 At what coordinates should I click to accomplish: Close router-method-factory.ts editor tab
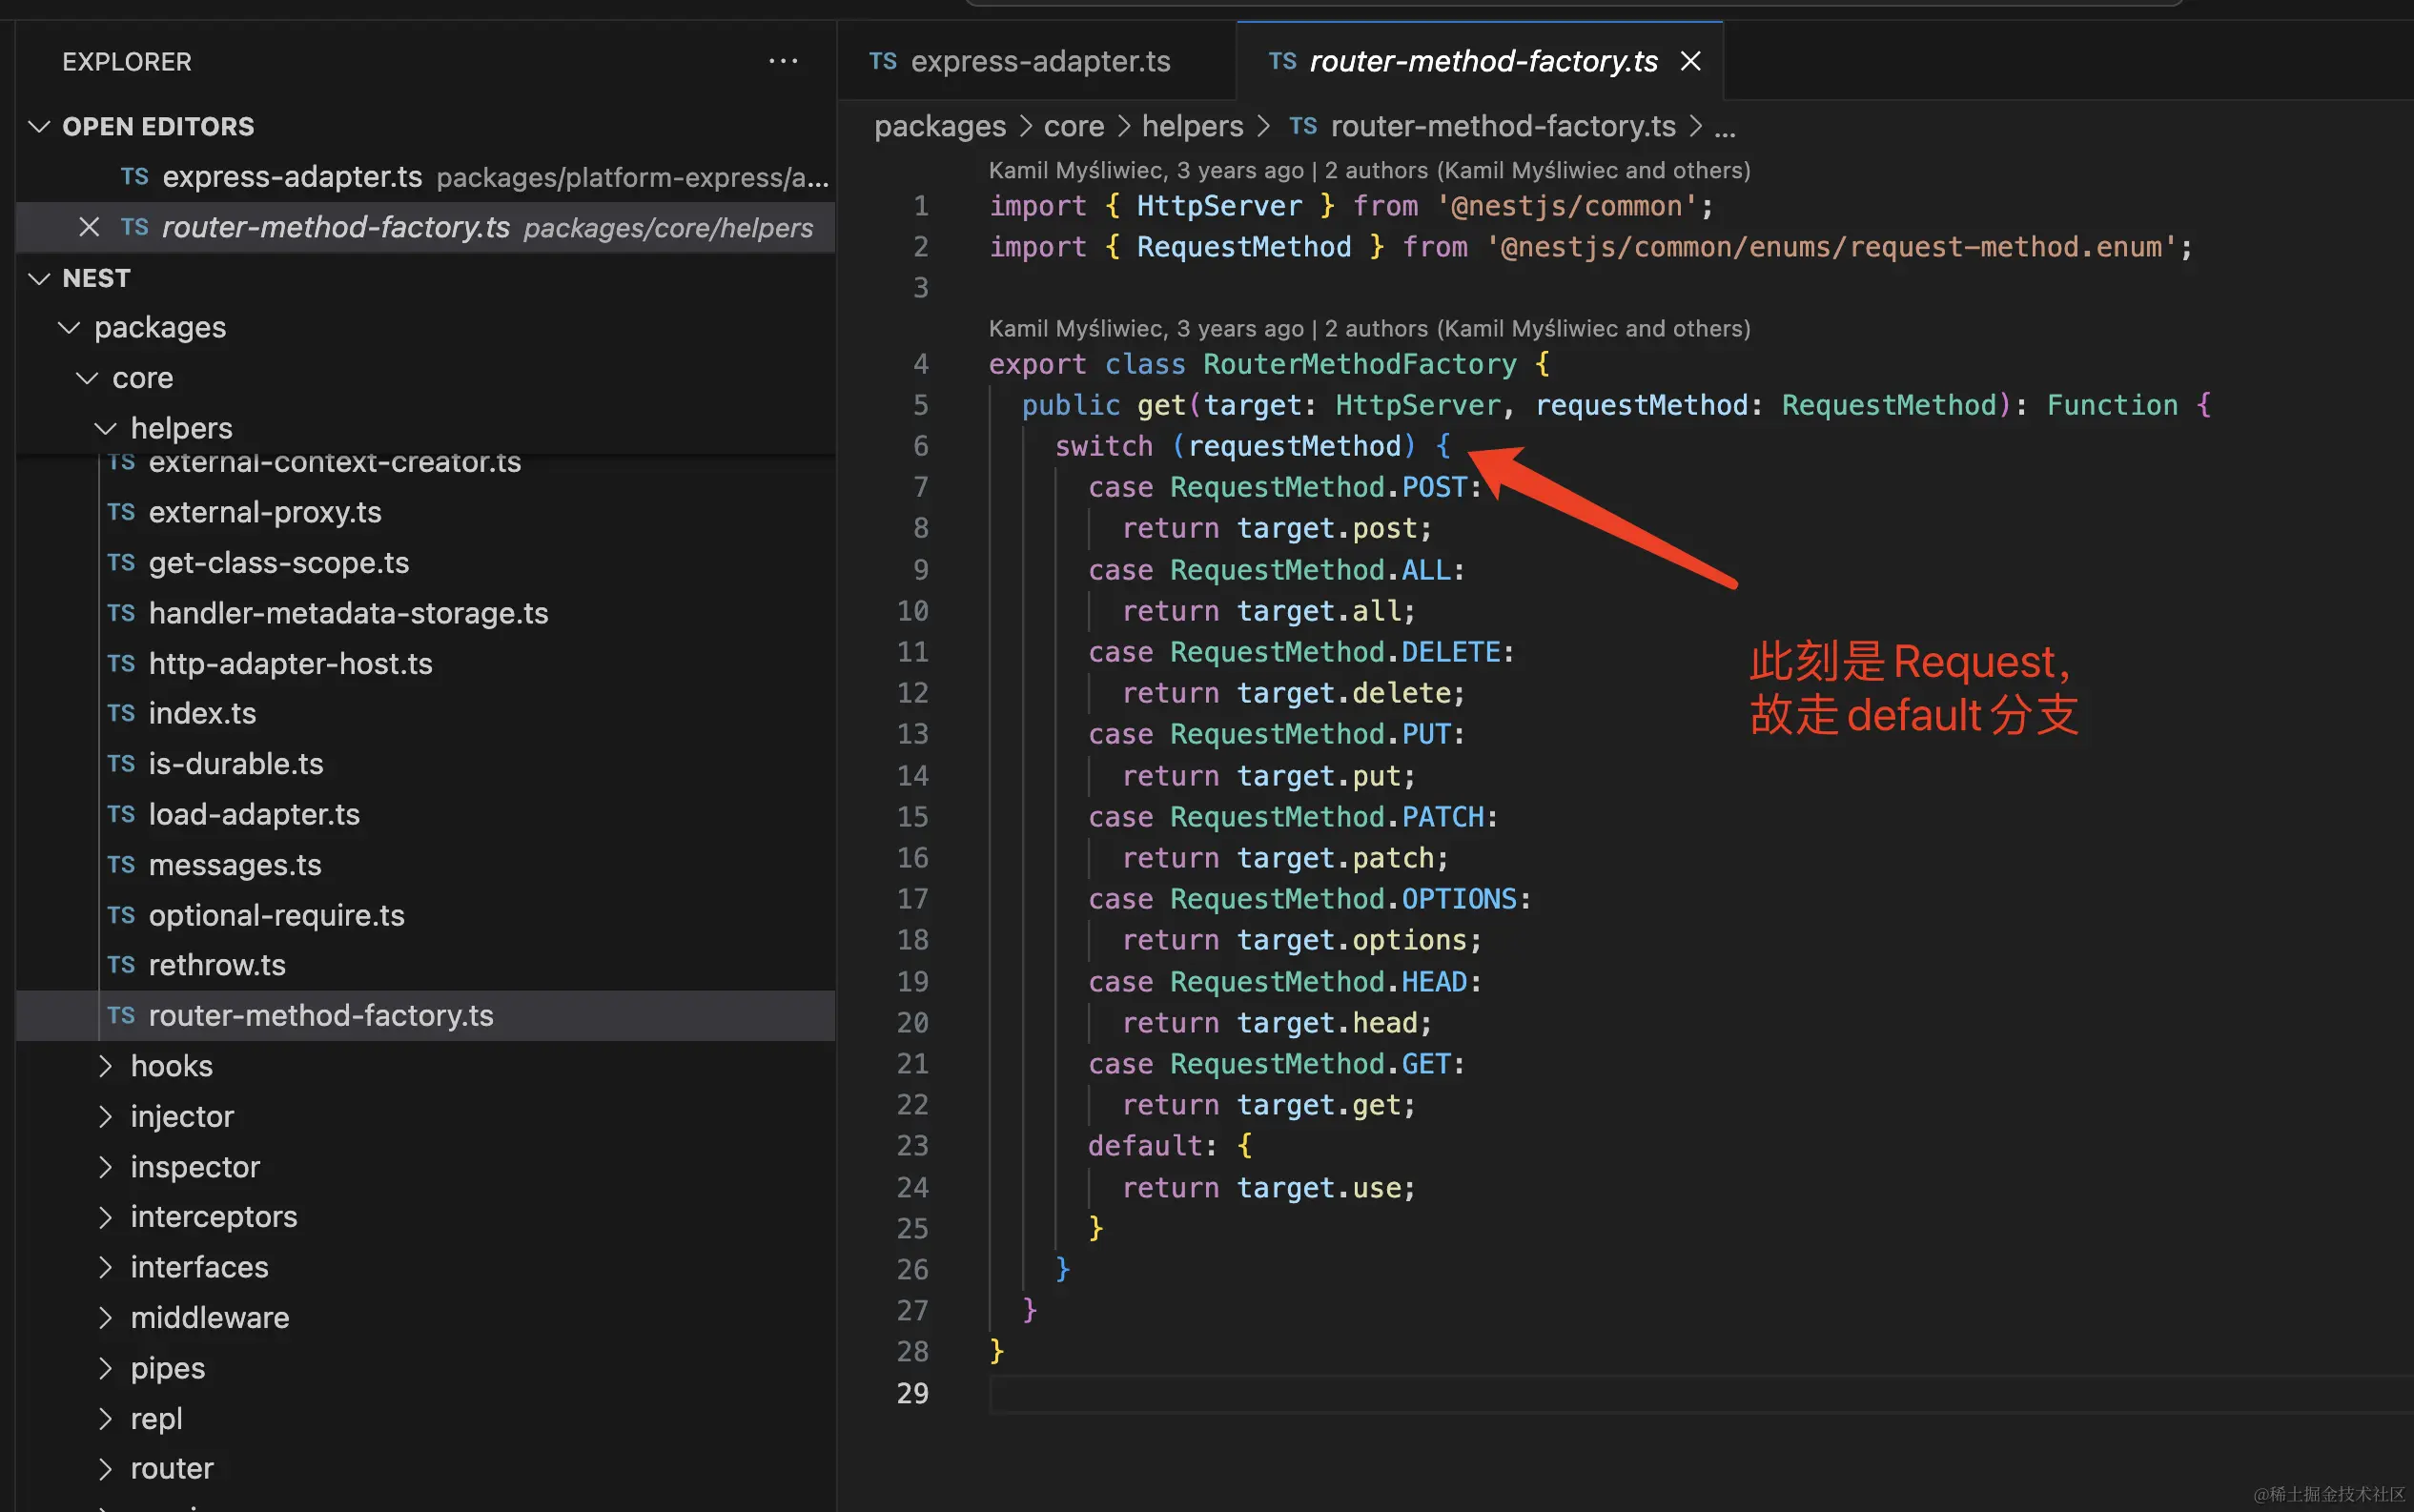pyautogui.click(x=1690, y=62)
